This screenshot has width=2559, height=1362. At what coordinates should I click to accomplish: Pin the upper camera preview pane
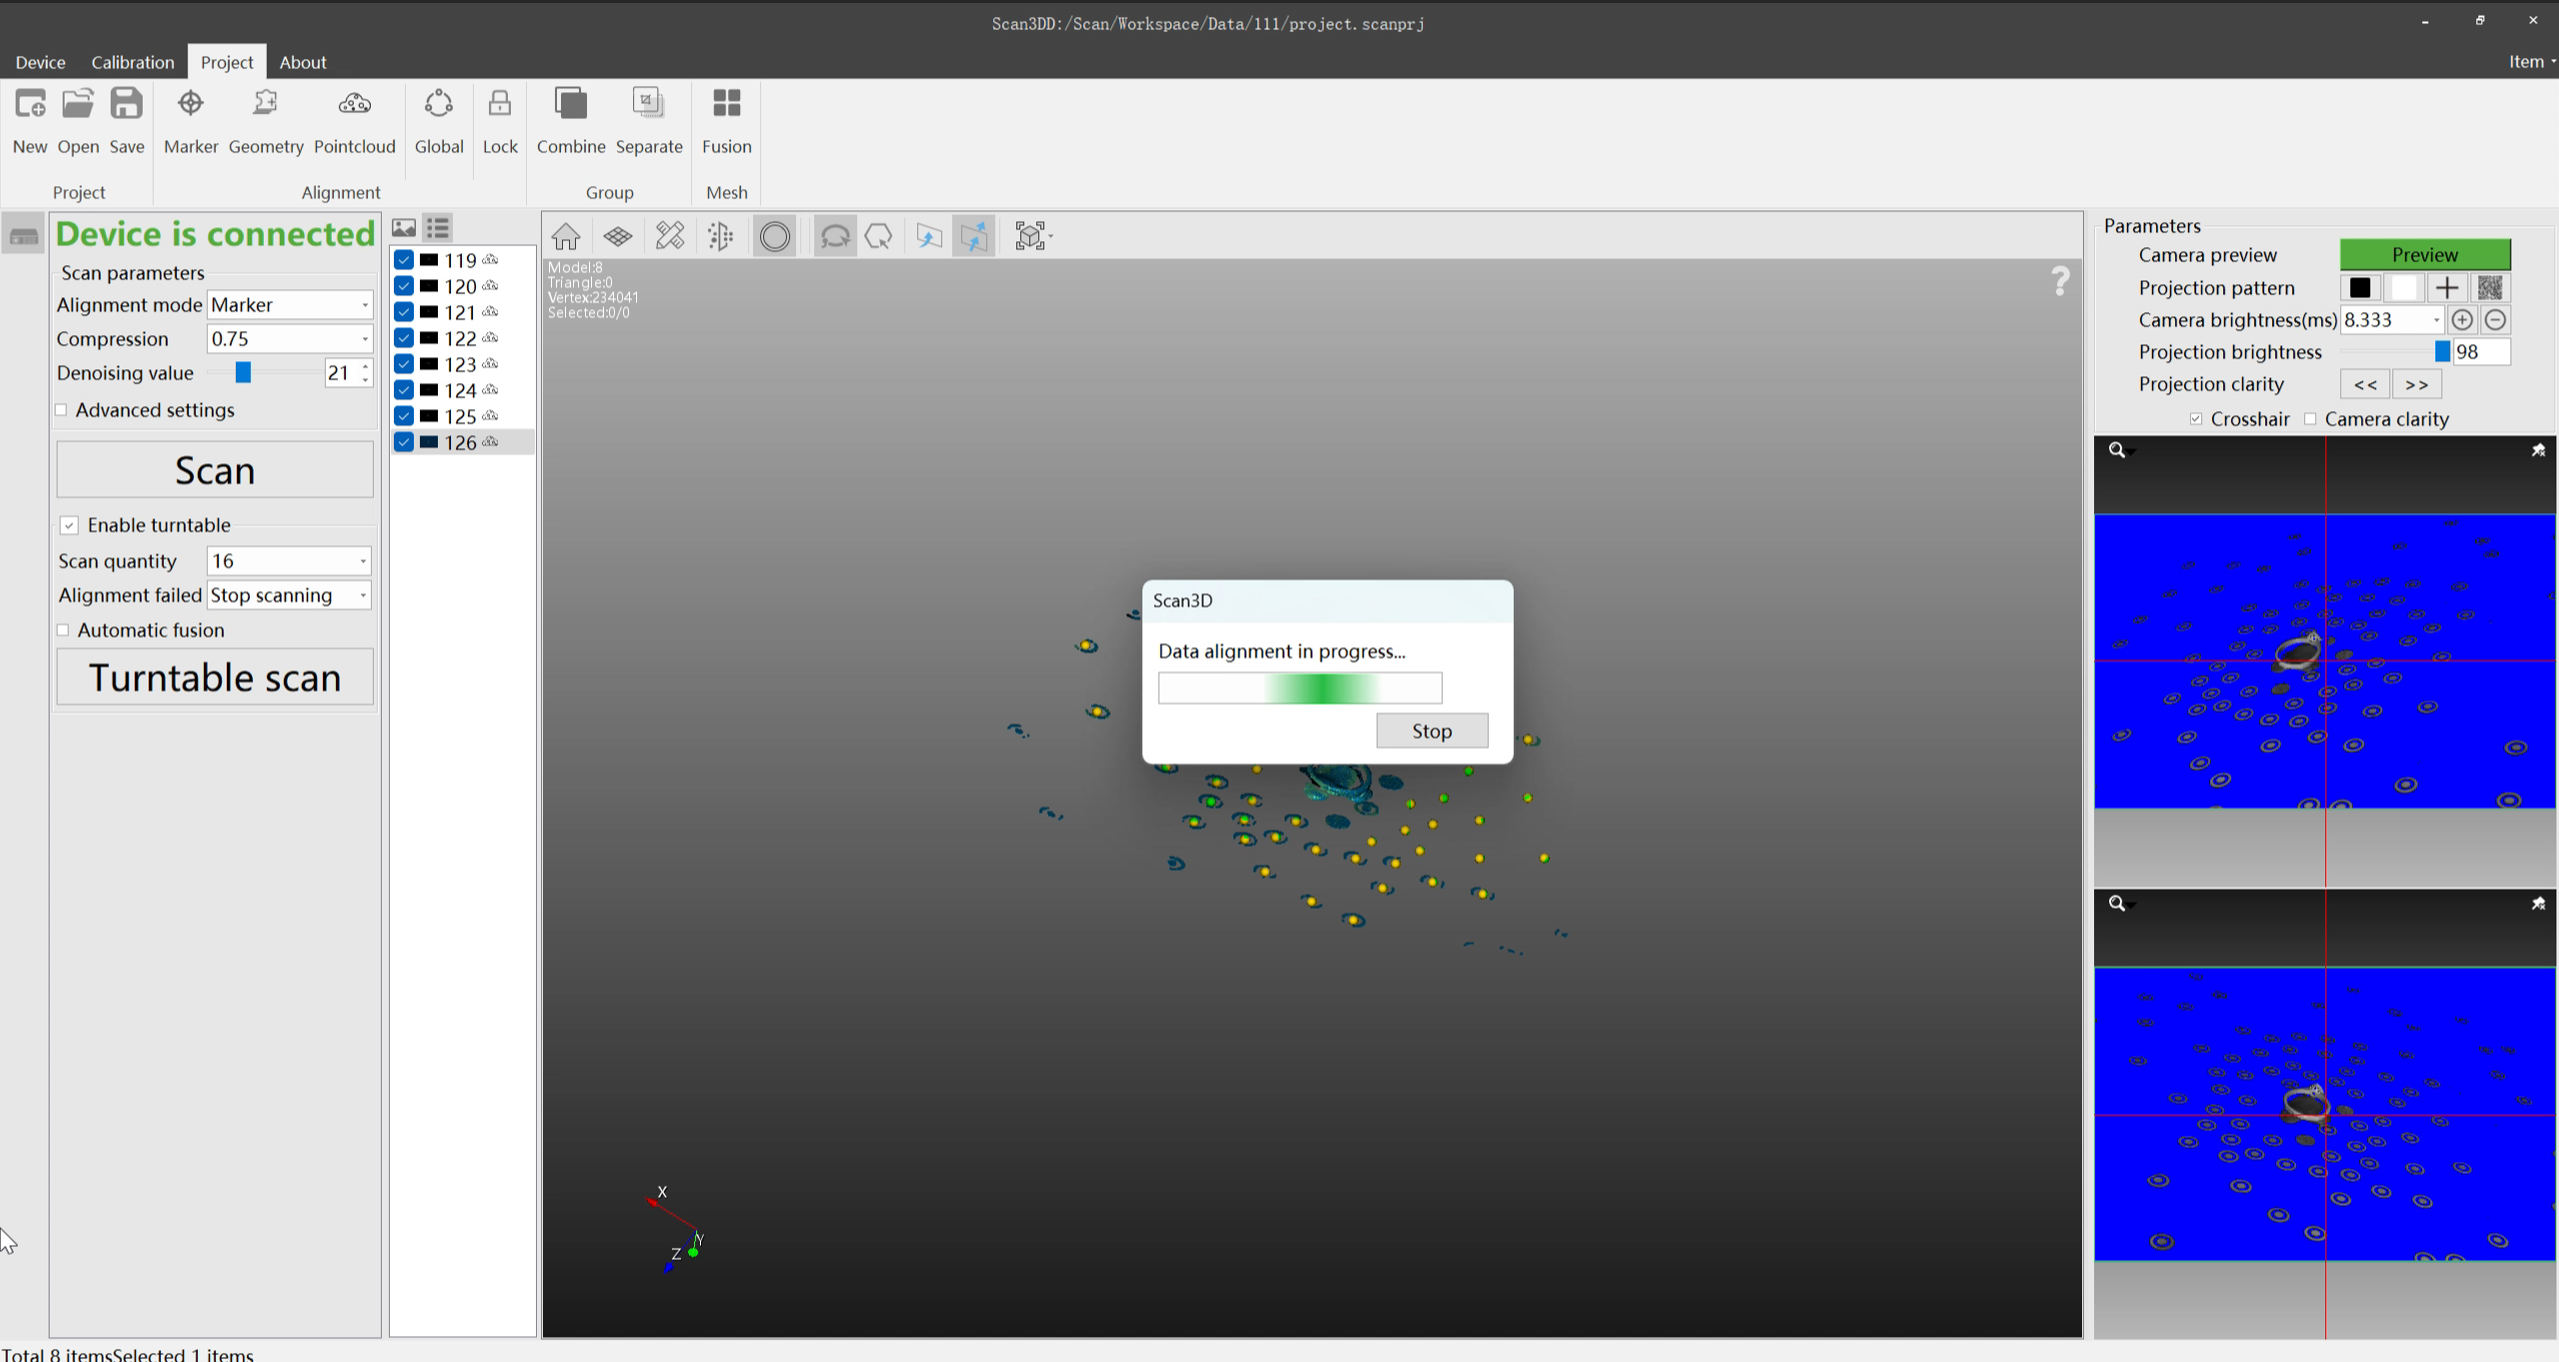(x=2538, y=450)
